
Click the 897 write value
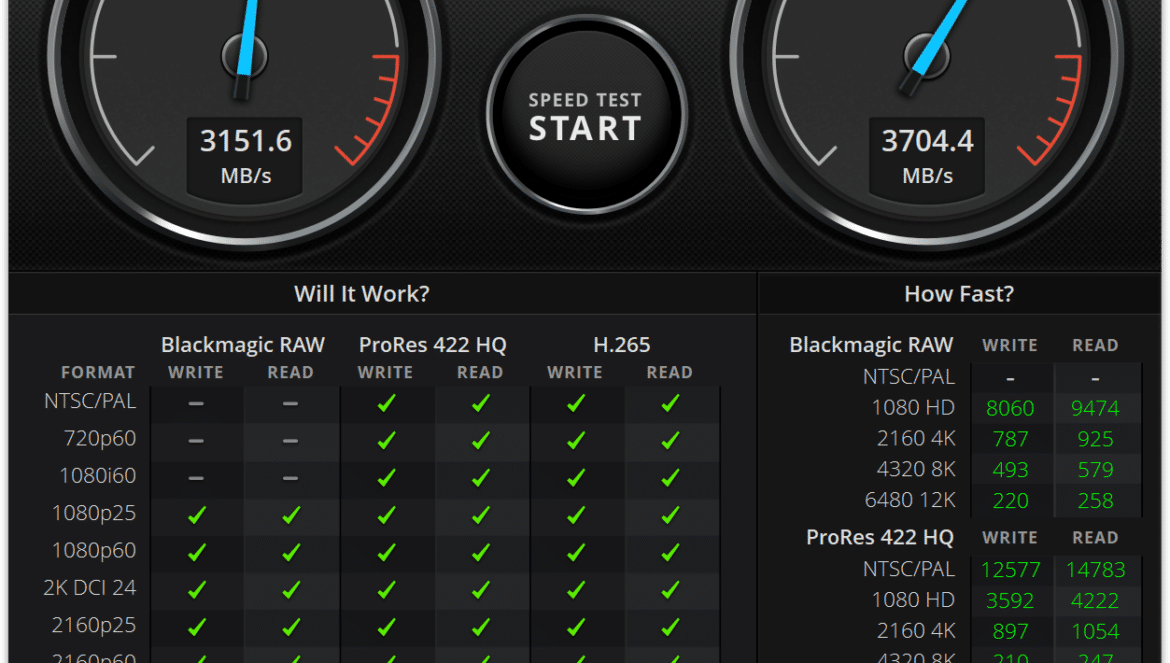(x=1010, y=631)
